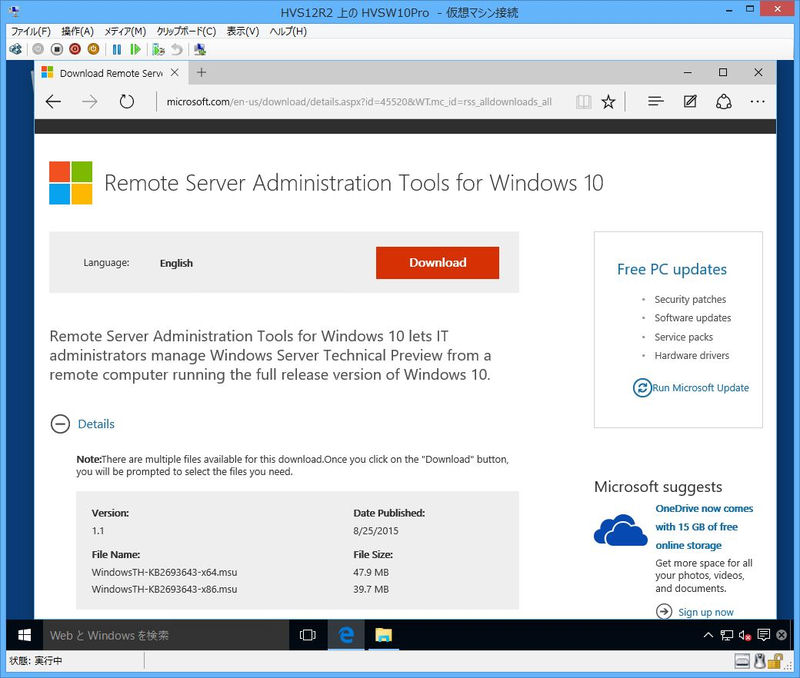Click file name WindowsTH-KB2693643-x64.msu
800x678 pixels.
click(164, 572)
